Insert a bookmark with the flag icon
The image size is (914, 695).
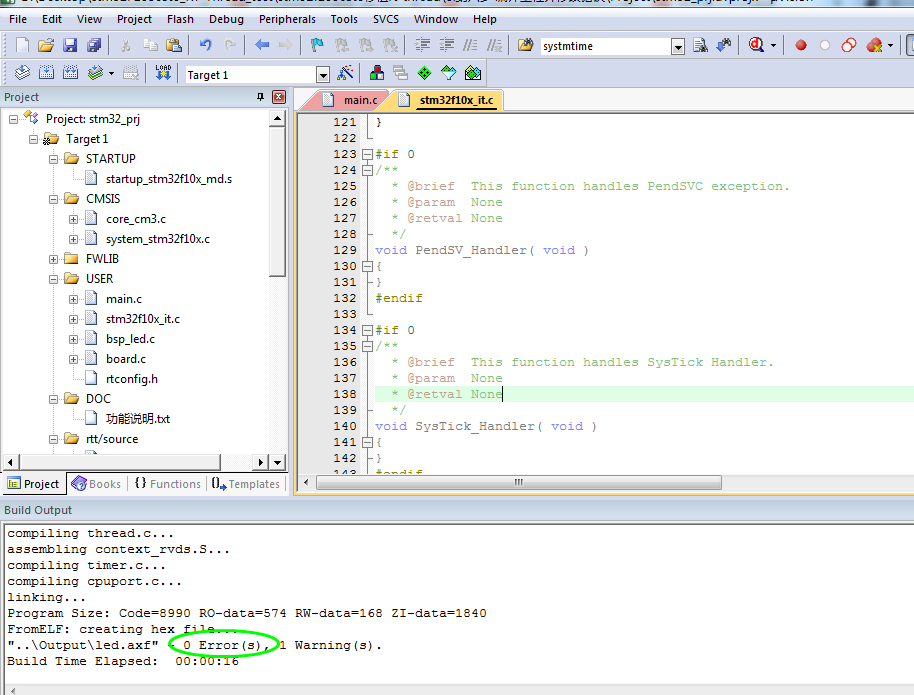317,45
